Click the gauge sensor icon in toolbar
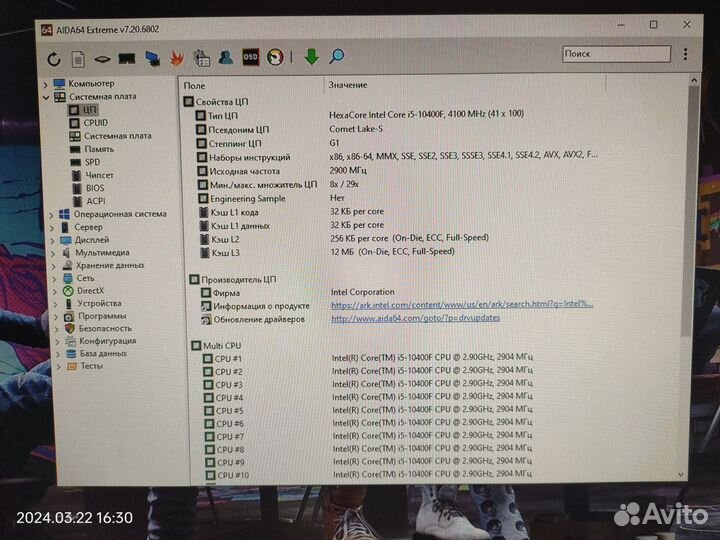This screenshot has width=720, height=540. (275, 58)
